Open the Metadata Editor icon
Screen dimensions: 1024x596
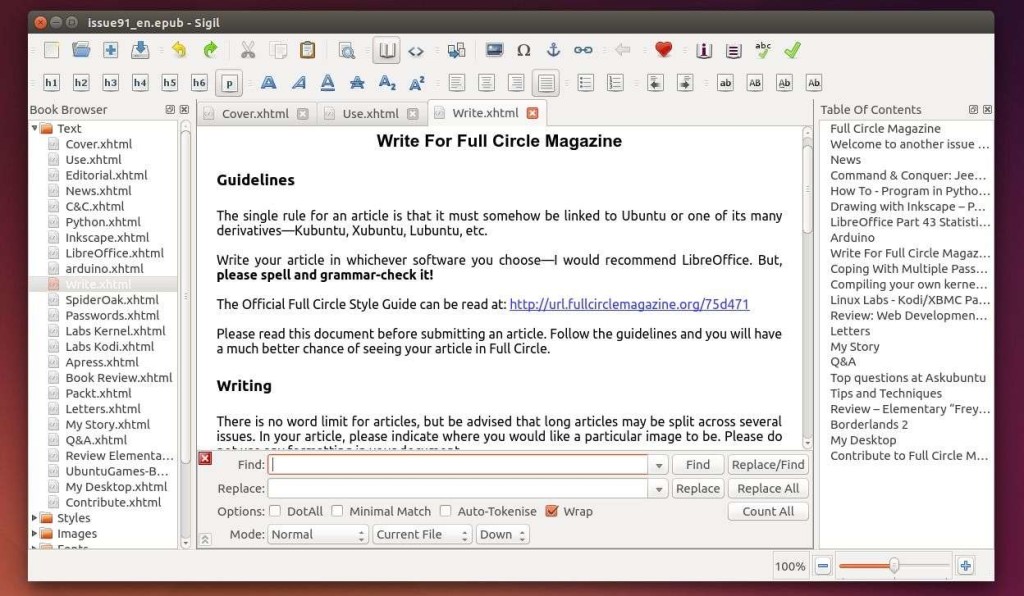[703, 50]
